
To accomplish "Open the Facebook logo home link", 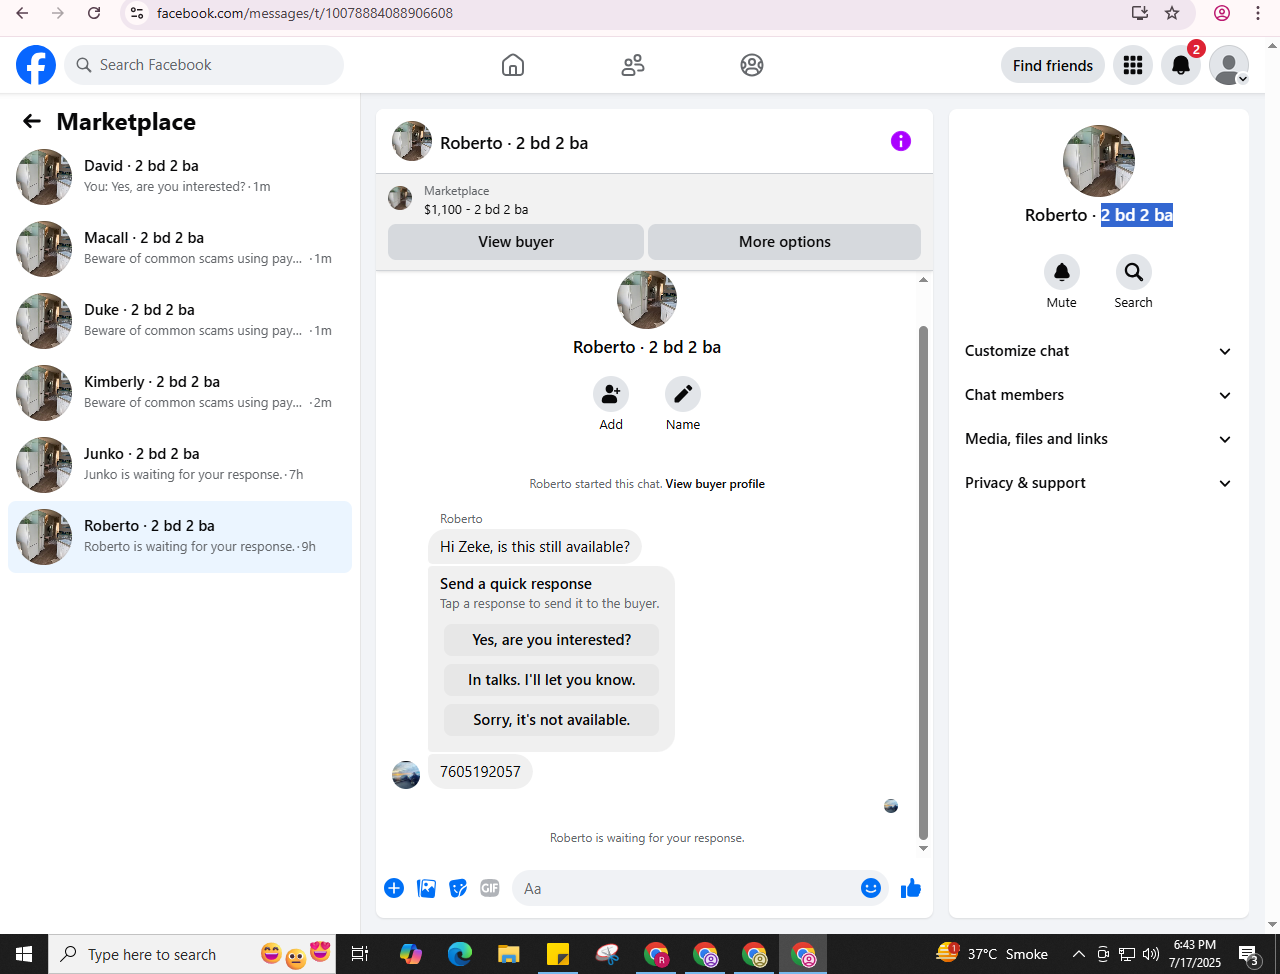I will 36,65.
